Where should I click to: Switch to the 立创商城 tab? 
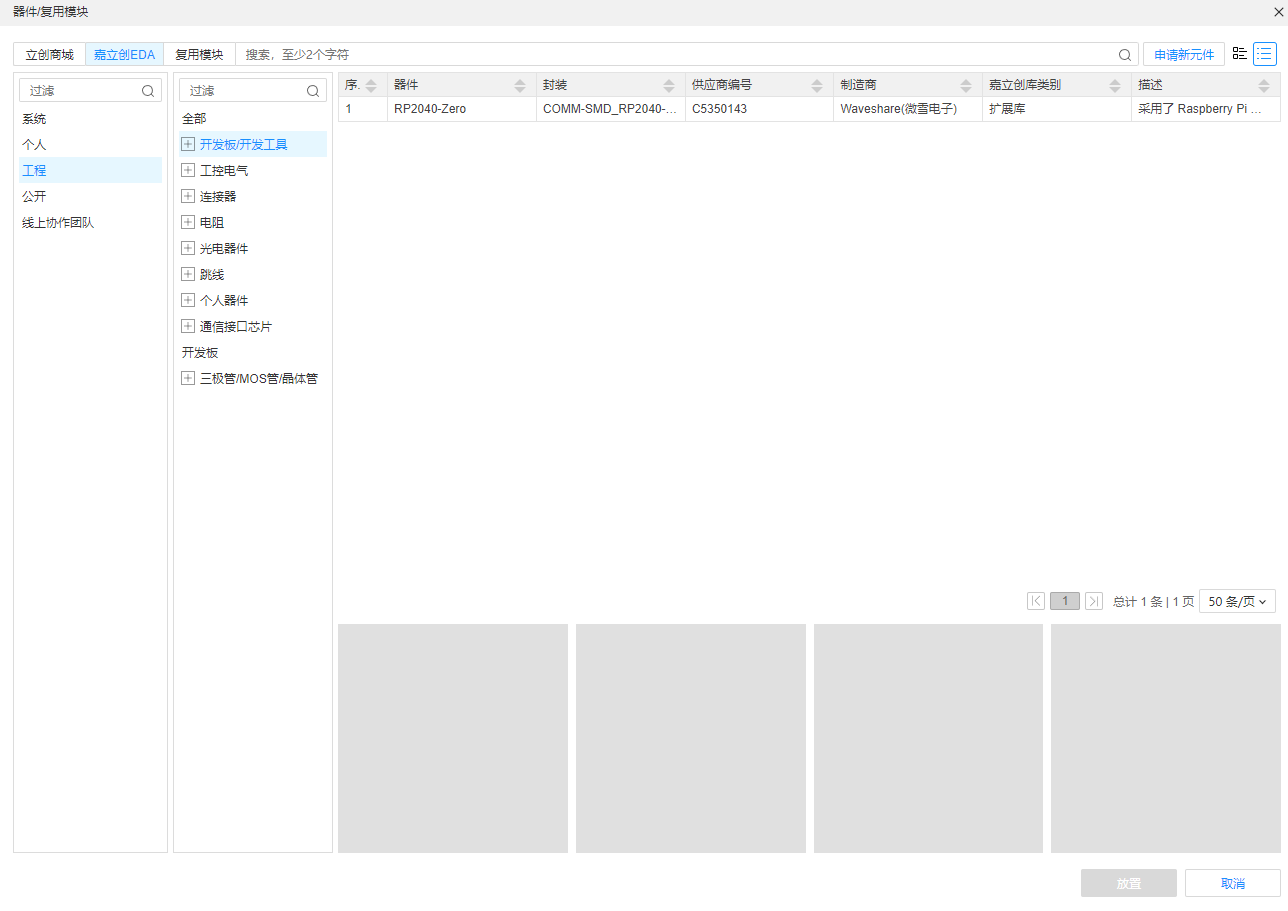50,55
